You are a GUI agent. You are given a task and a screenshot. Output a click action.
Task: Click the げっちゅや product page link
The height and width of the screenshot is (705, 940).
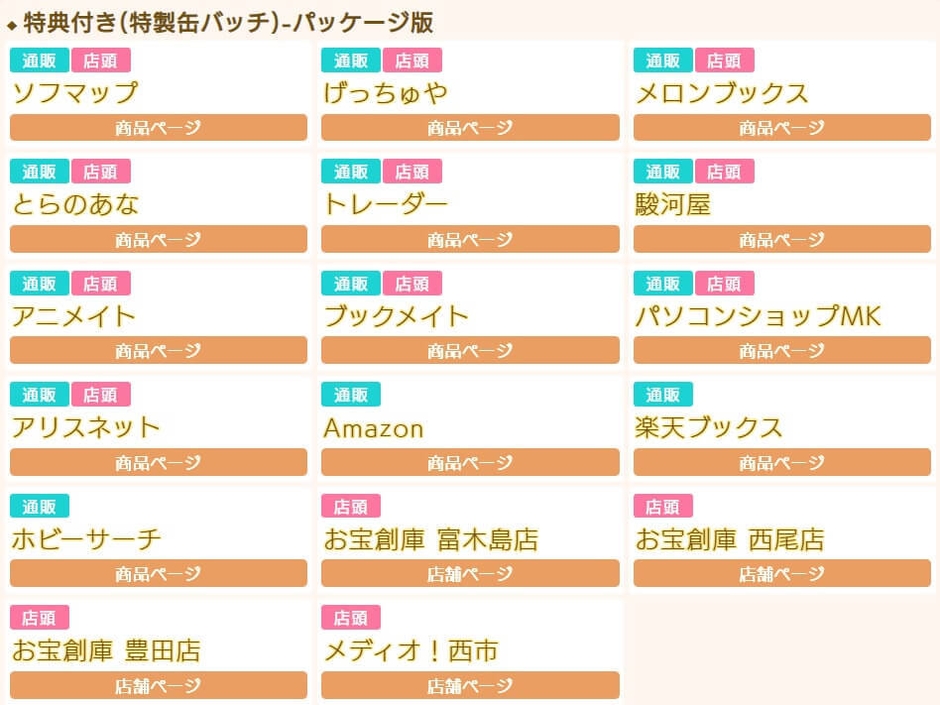click(x=470, y=127)
